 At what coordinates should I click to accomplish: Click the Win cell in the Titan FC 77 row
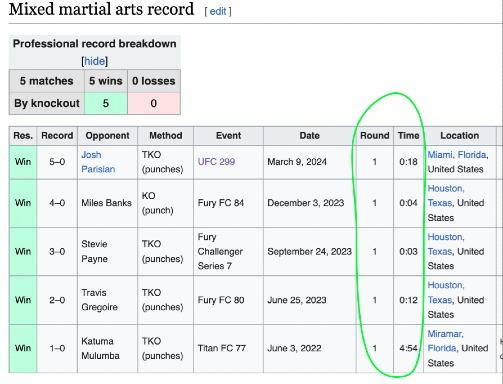(23, 348)
